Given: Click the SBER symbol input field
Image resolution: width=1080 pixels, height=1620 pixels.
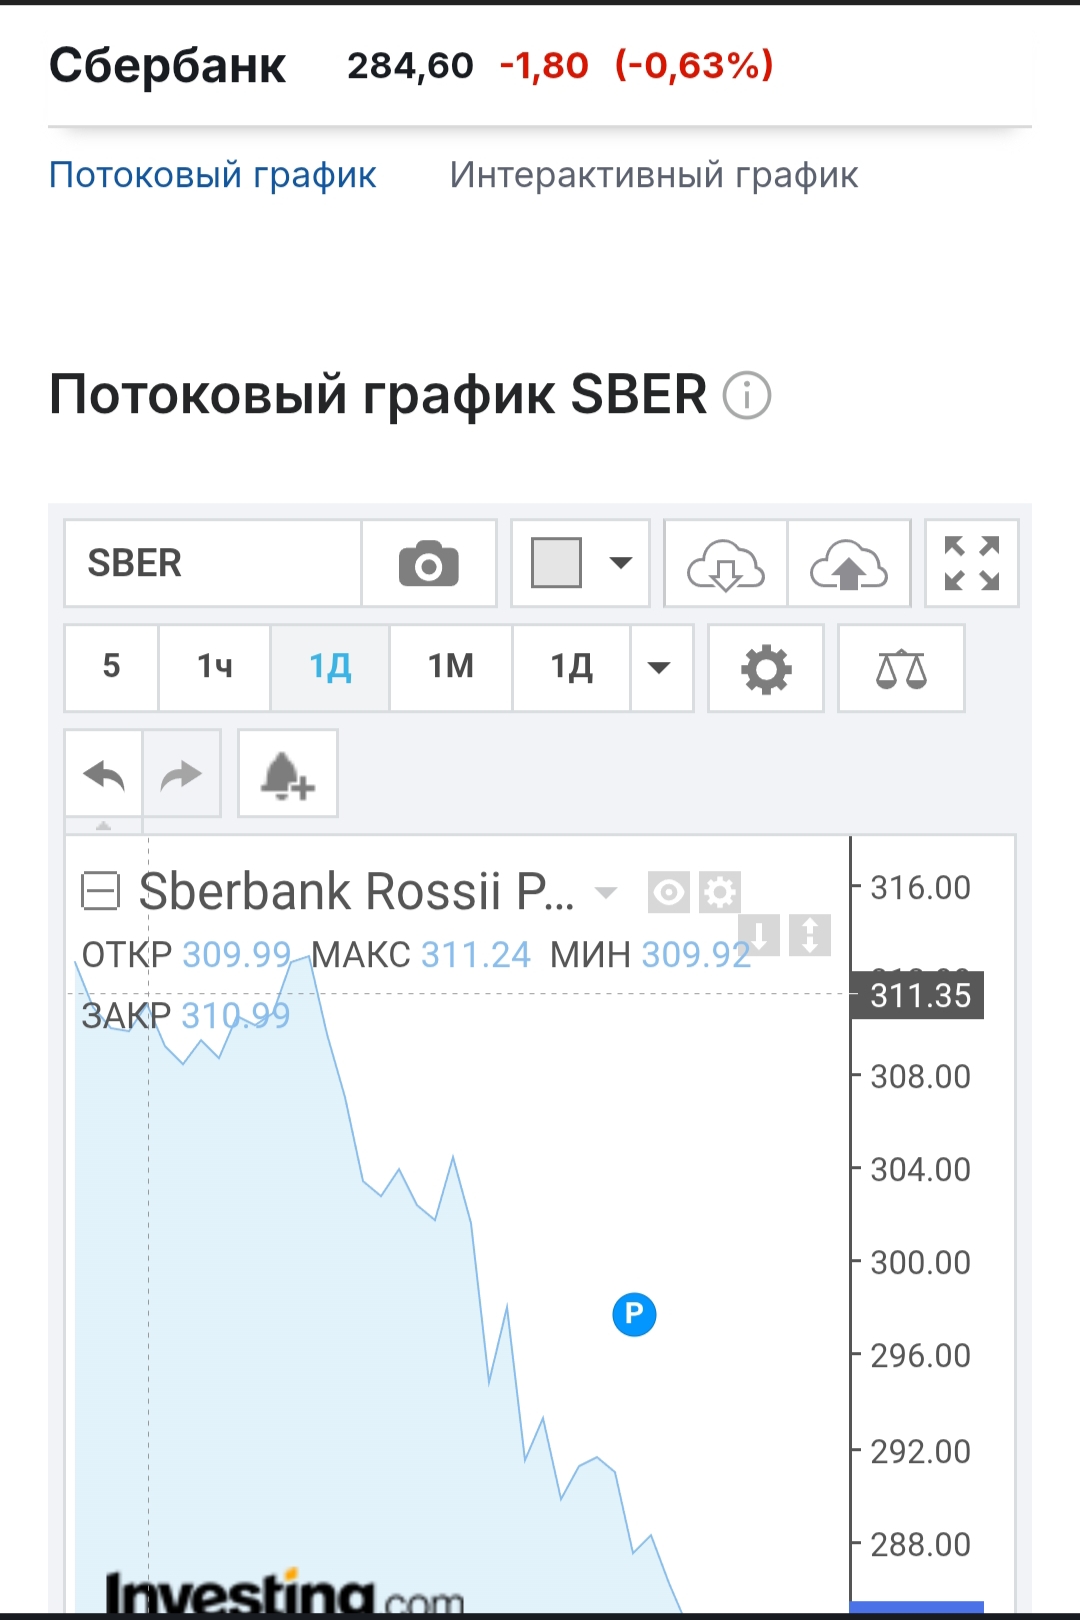Looking at the screenshot, I should pos(213,564).
